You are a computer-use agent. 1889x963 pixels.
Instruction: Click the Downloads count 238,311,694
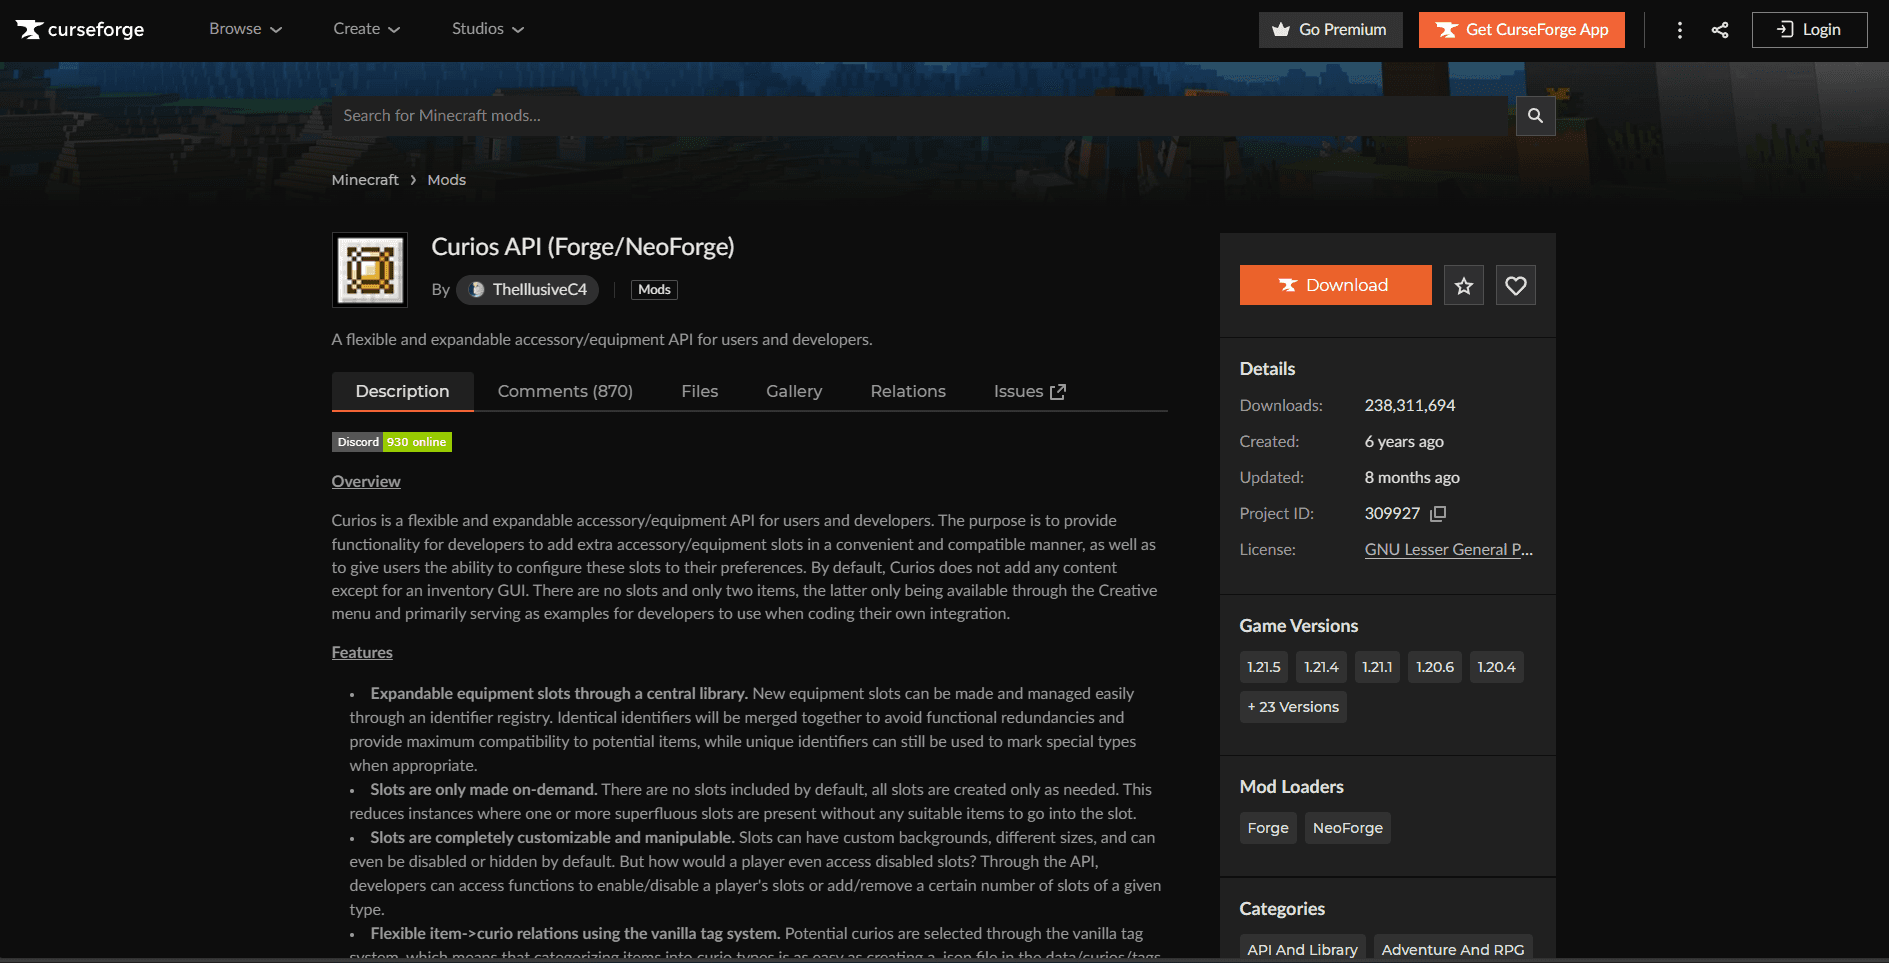click(x=1410, y=406)
